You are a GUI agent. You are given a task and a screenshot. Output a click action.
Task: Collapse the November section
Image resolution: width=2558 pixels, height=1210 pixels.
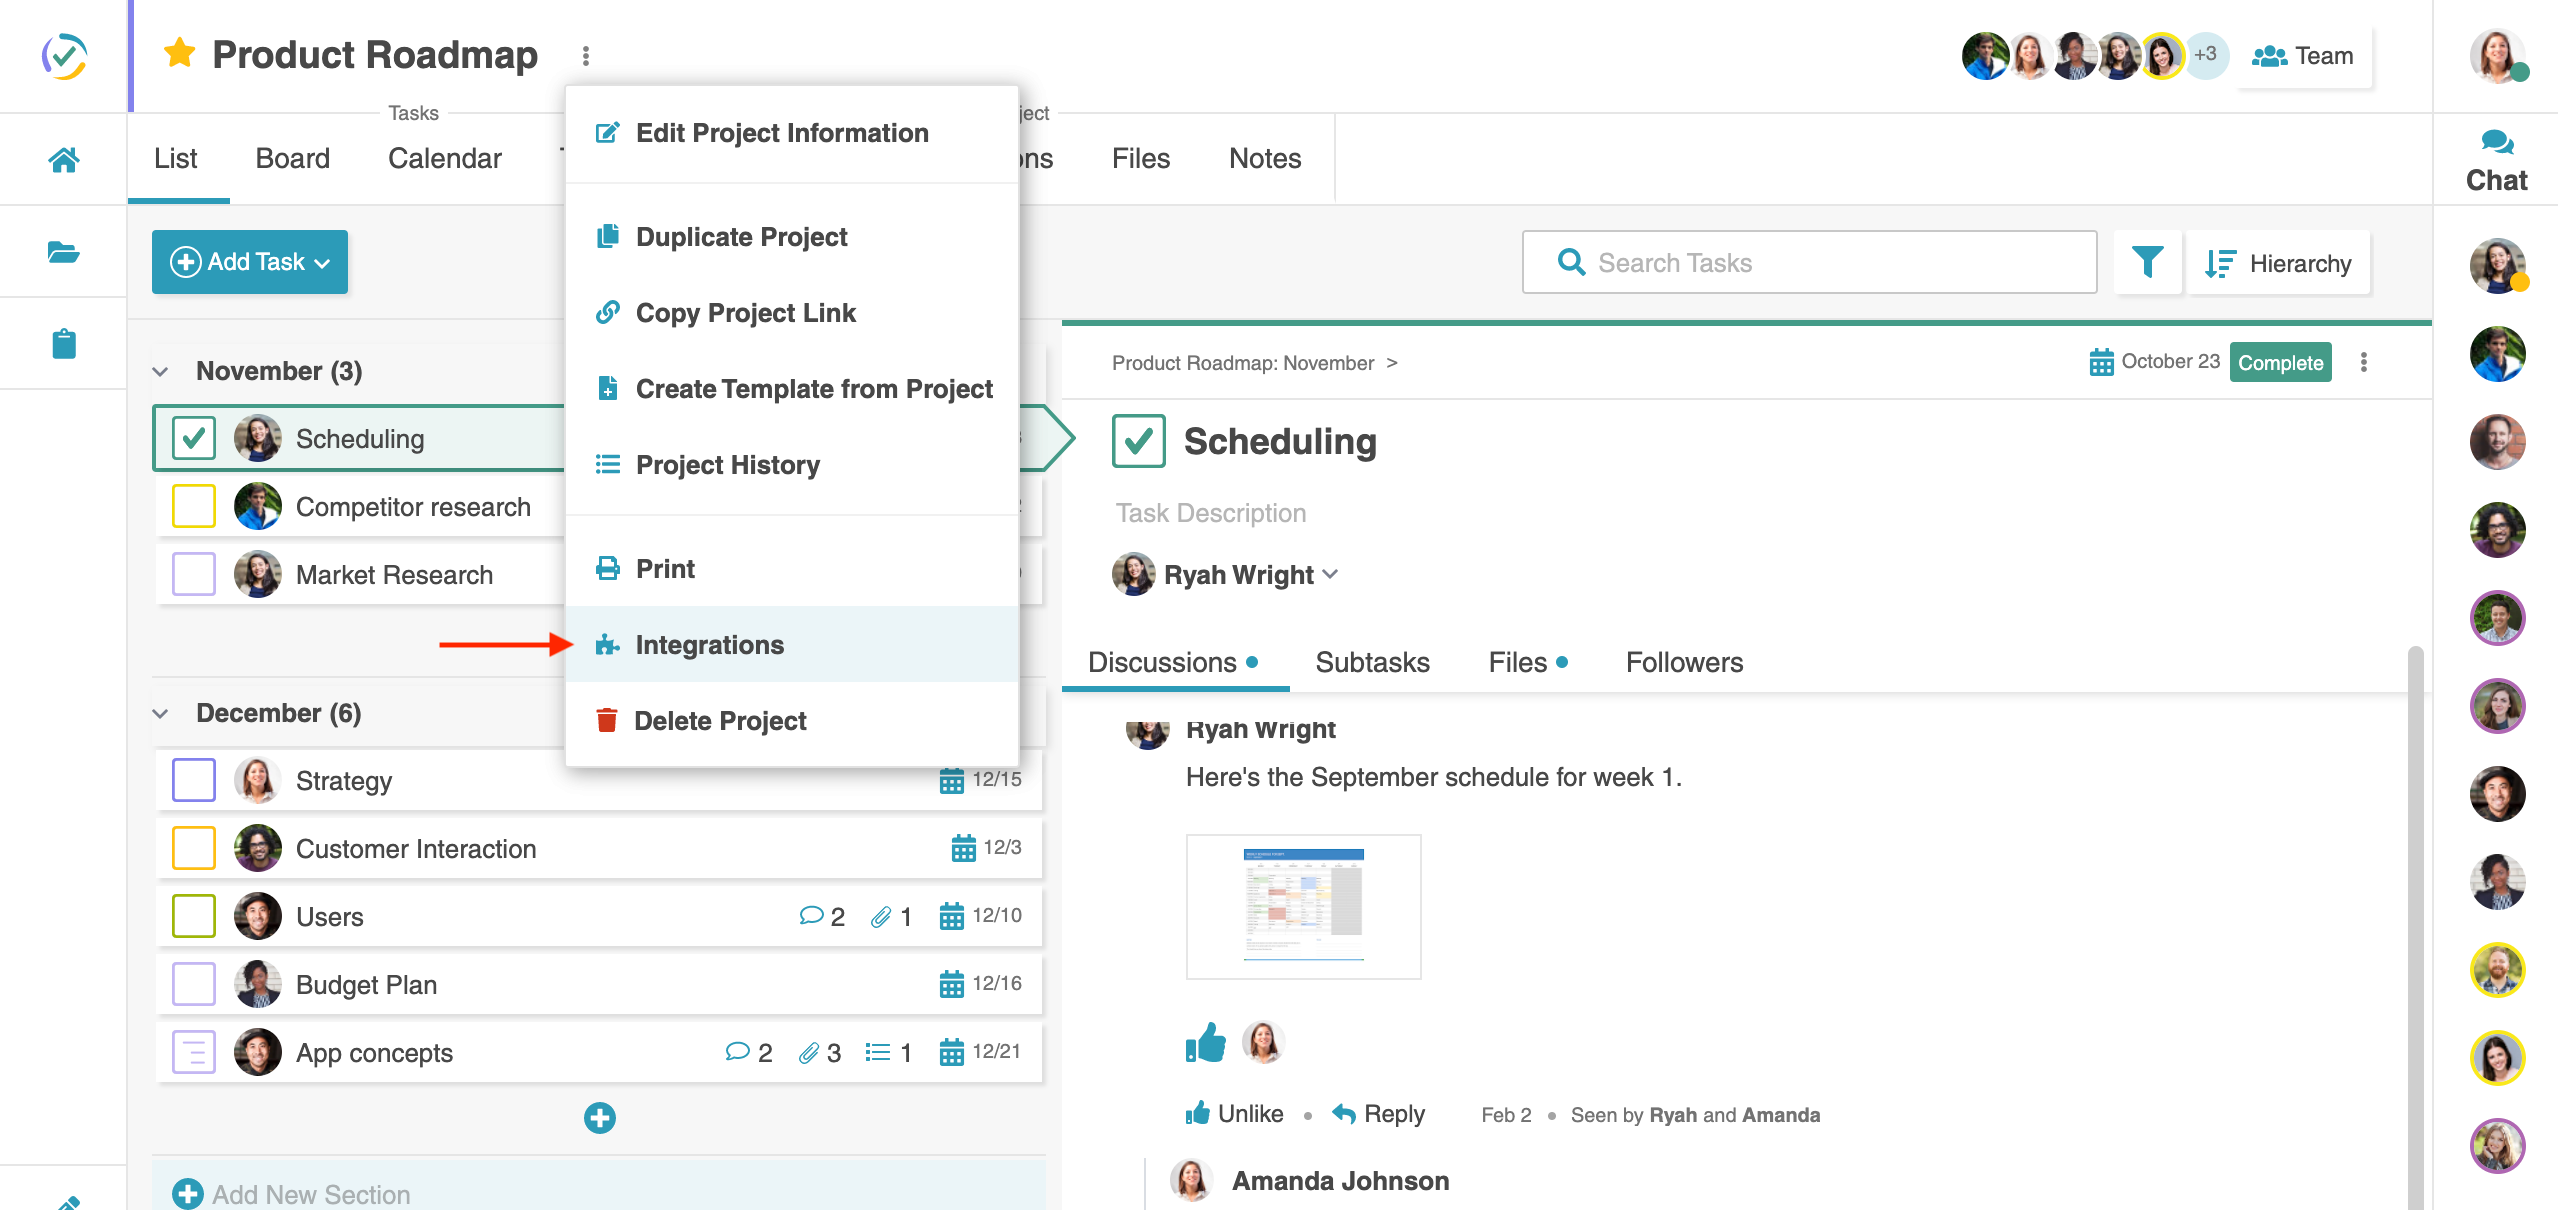click(x=161, y=370)
